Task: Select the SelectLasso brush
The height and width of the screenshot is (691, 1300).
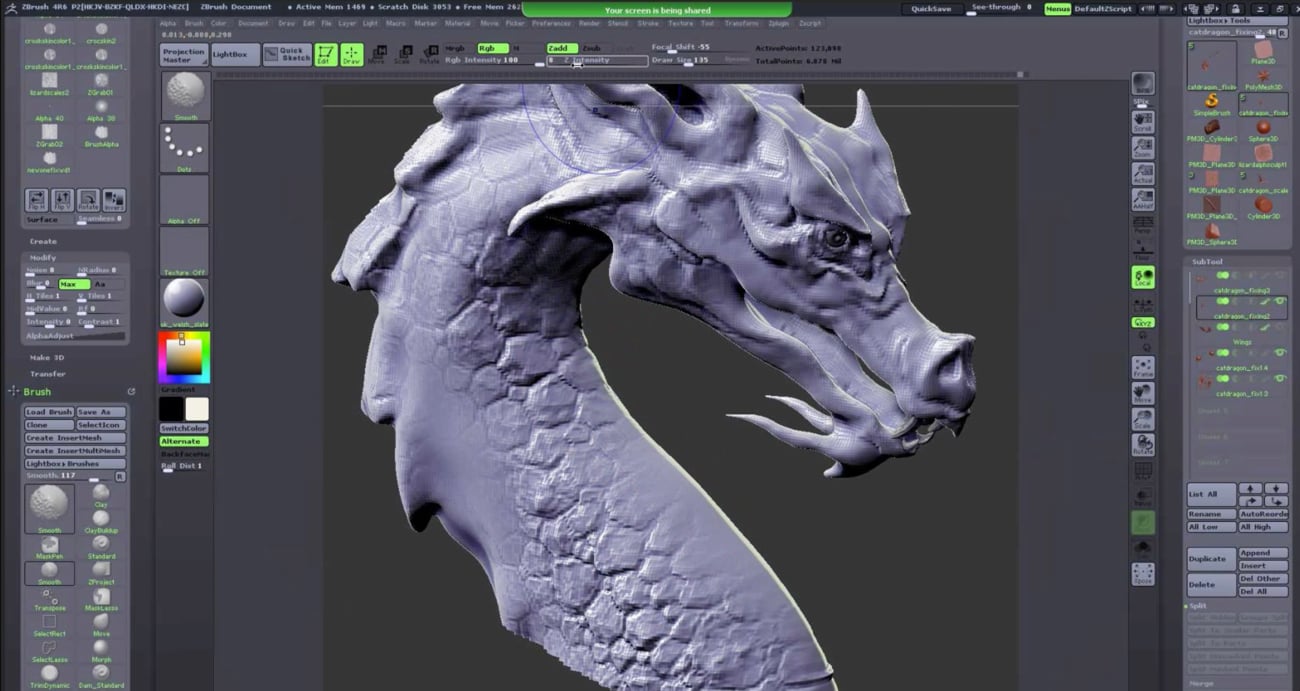Action: (49, 651)
